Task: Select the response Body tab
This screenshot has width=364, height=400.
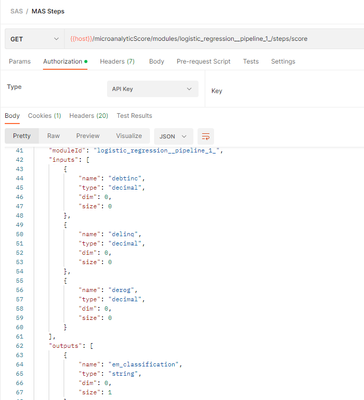Action: point(12,116)
